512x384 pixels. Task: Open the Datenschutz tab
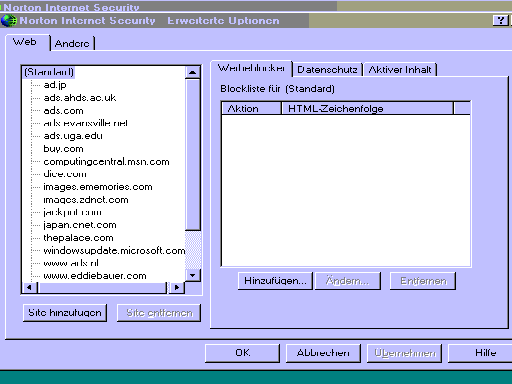[327, 70]
